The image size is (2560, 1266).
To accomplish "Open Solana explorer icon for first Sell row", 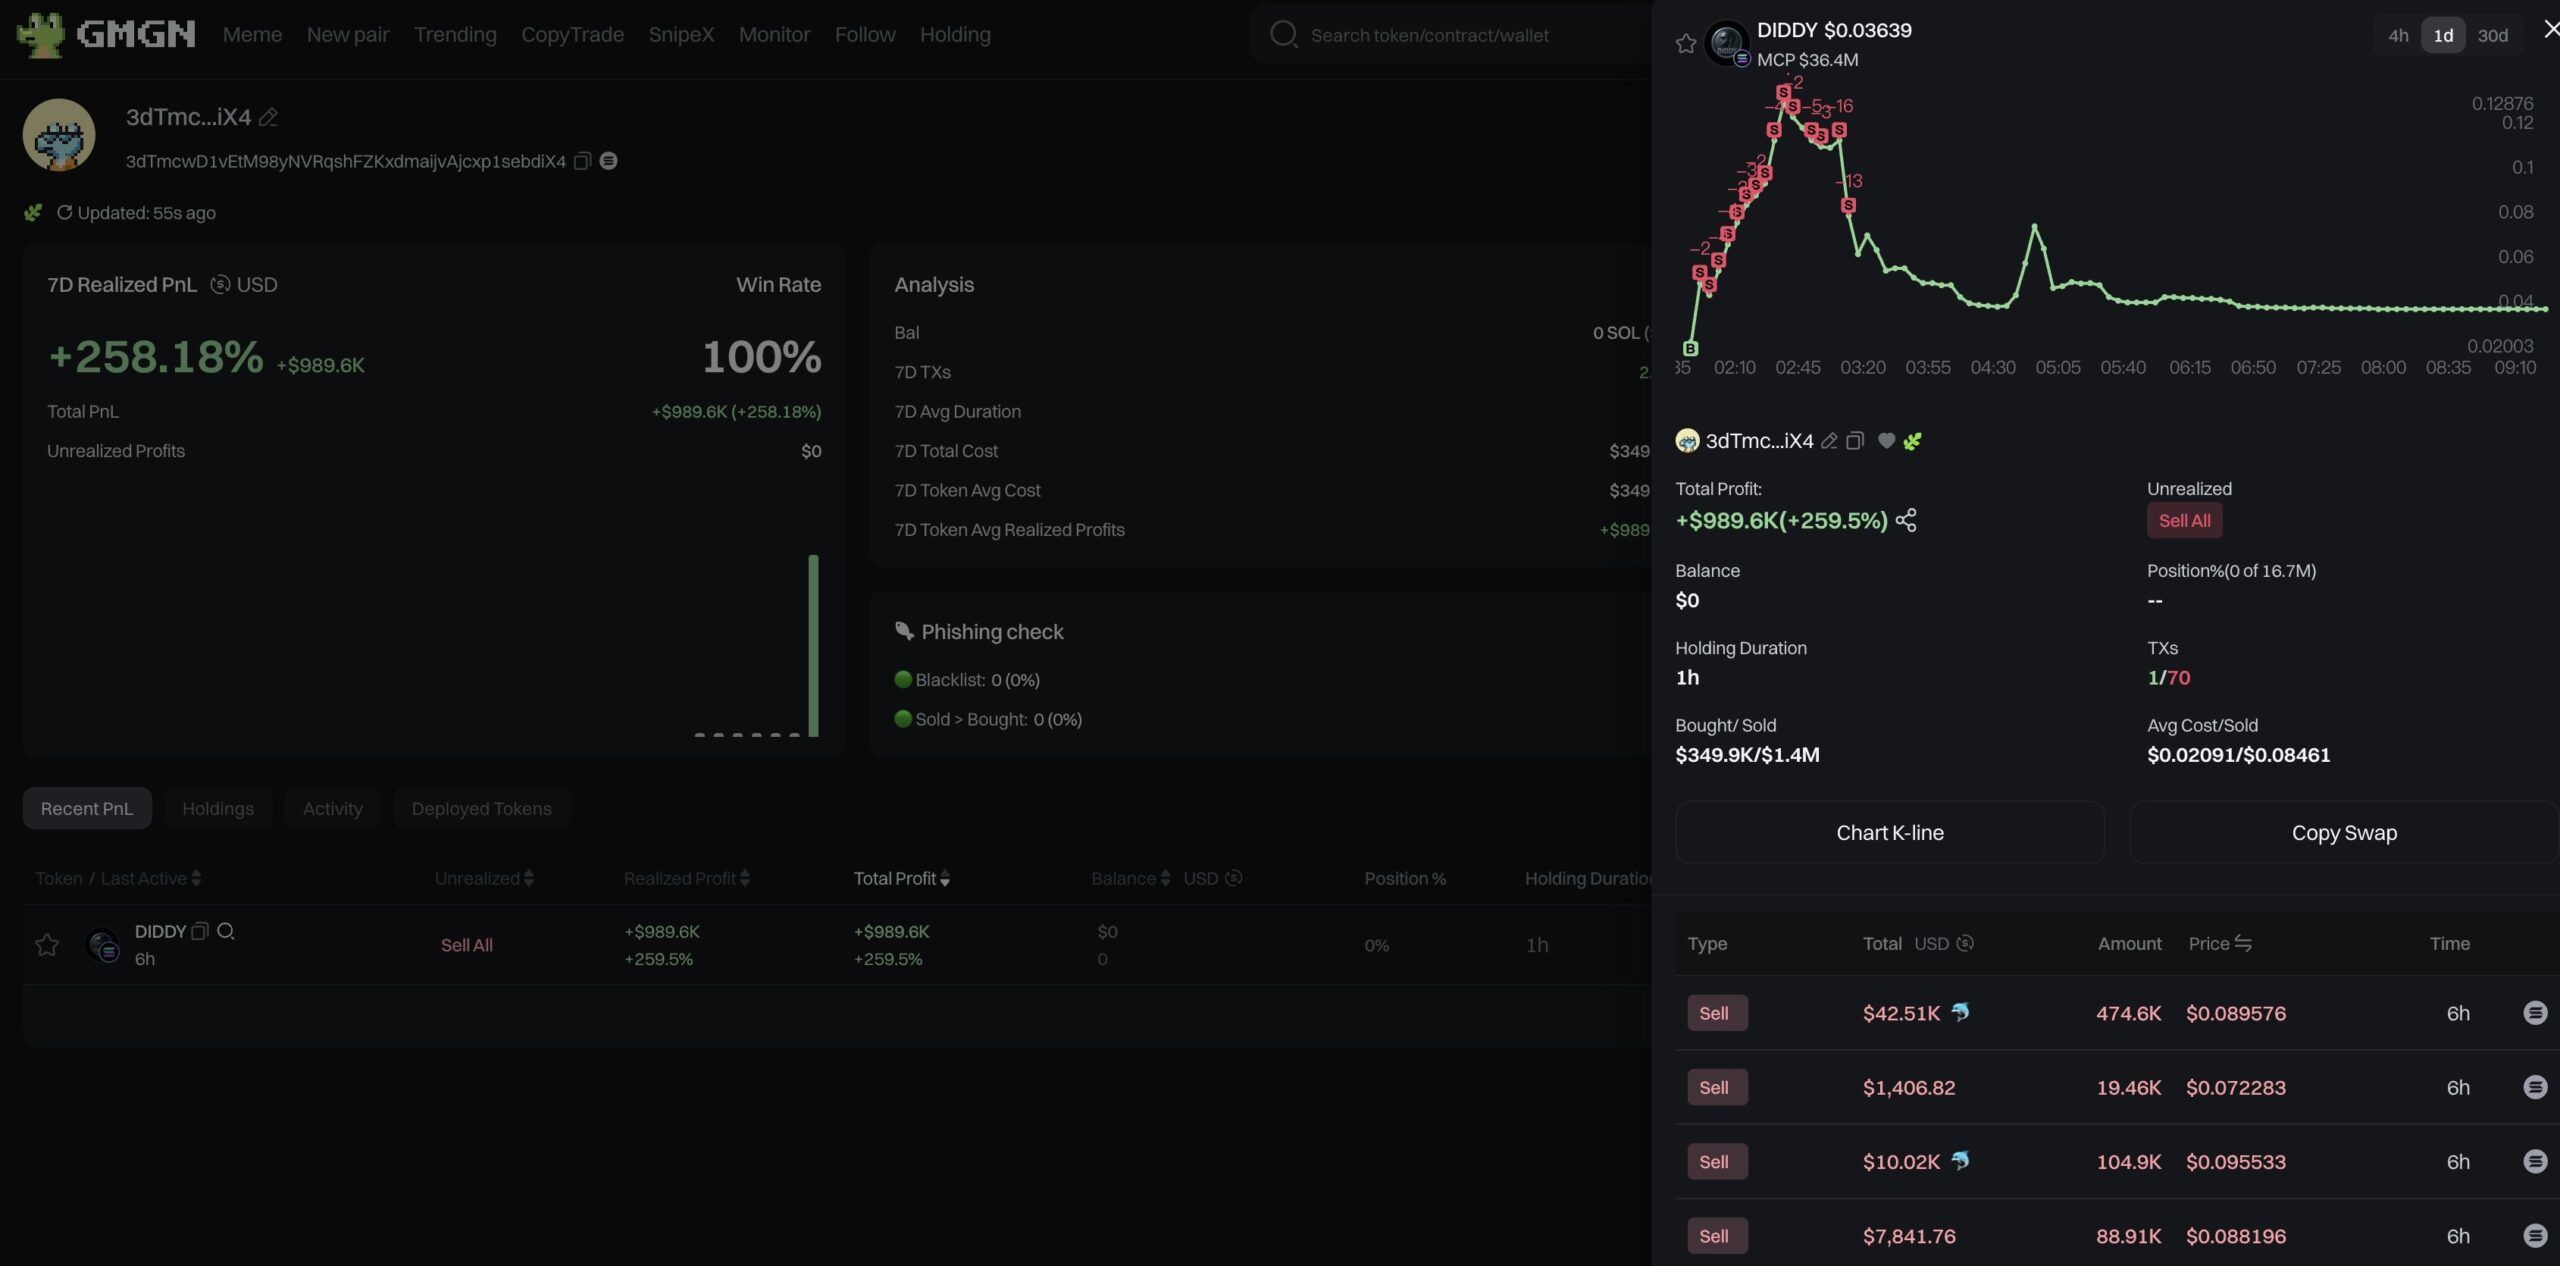I will click(2534, 1013).
